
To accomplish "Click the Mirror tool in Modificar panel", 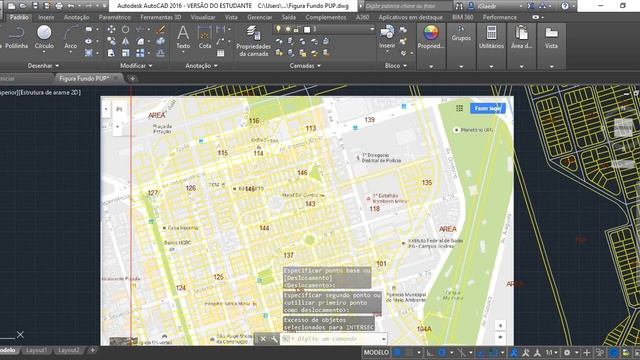I will [125, 41].
